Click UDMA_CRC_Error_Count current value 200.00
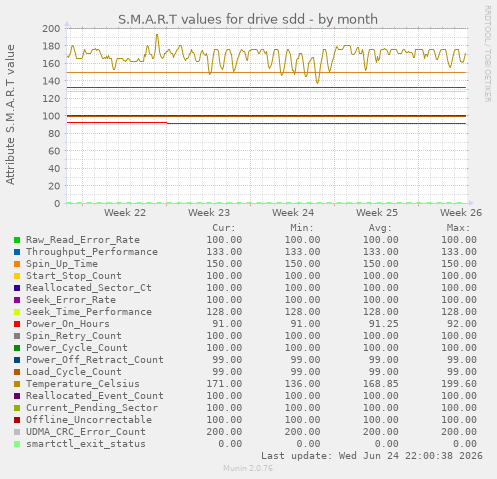Viewport: 497px width, 479px height. (224, 432)
